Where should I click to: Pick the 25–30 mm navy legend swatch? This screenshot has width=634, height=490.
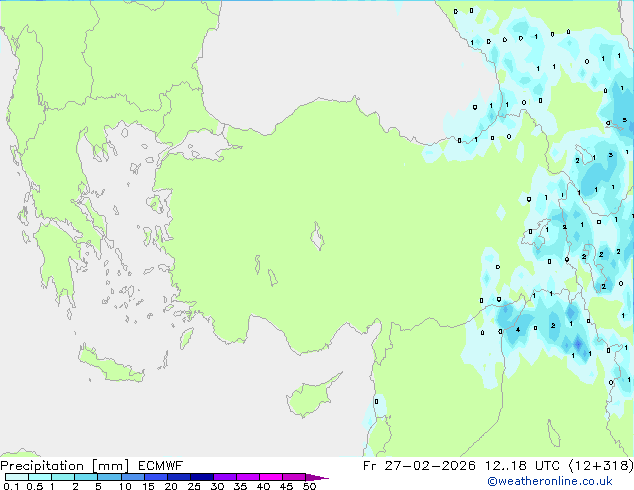click(x=202, y=477)
